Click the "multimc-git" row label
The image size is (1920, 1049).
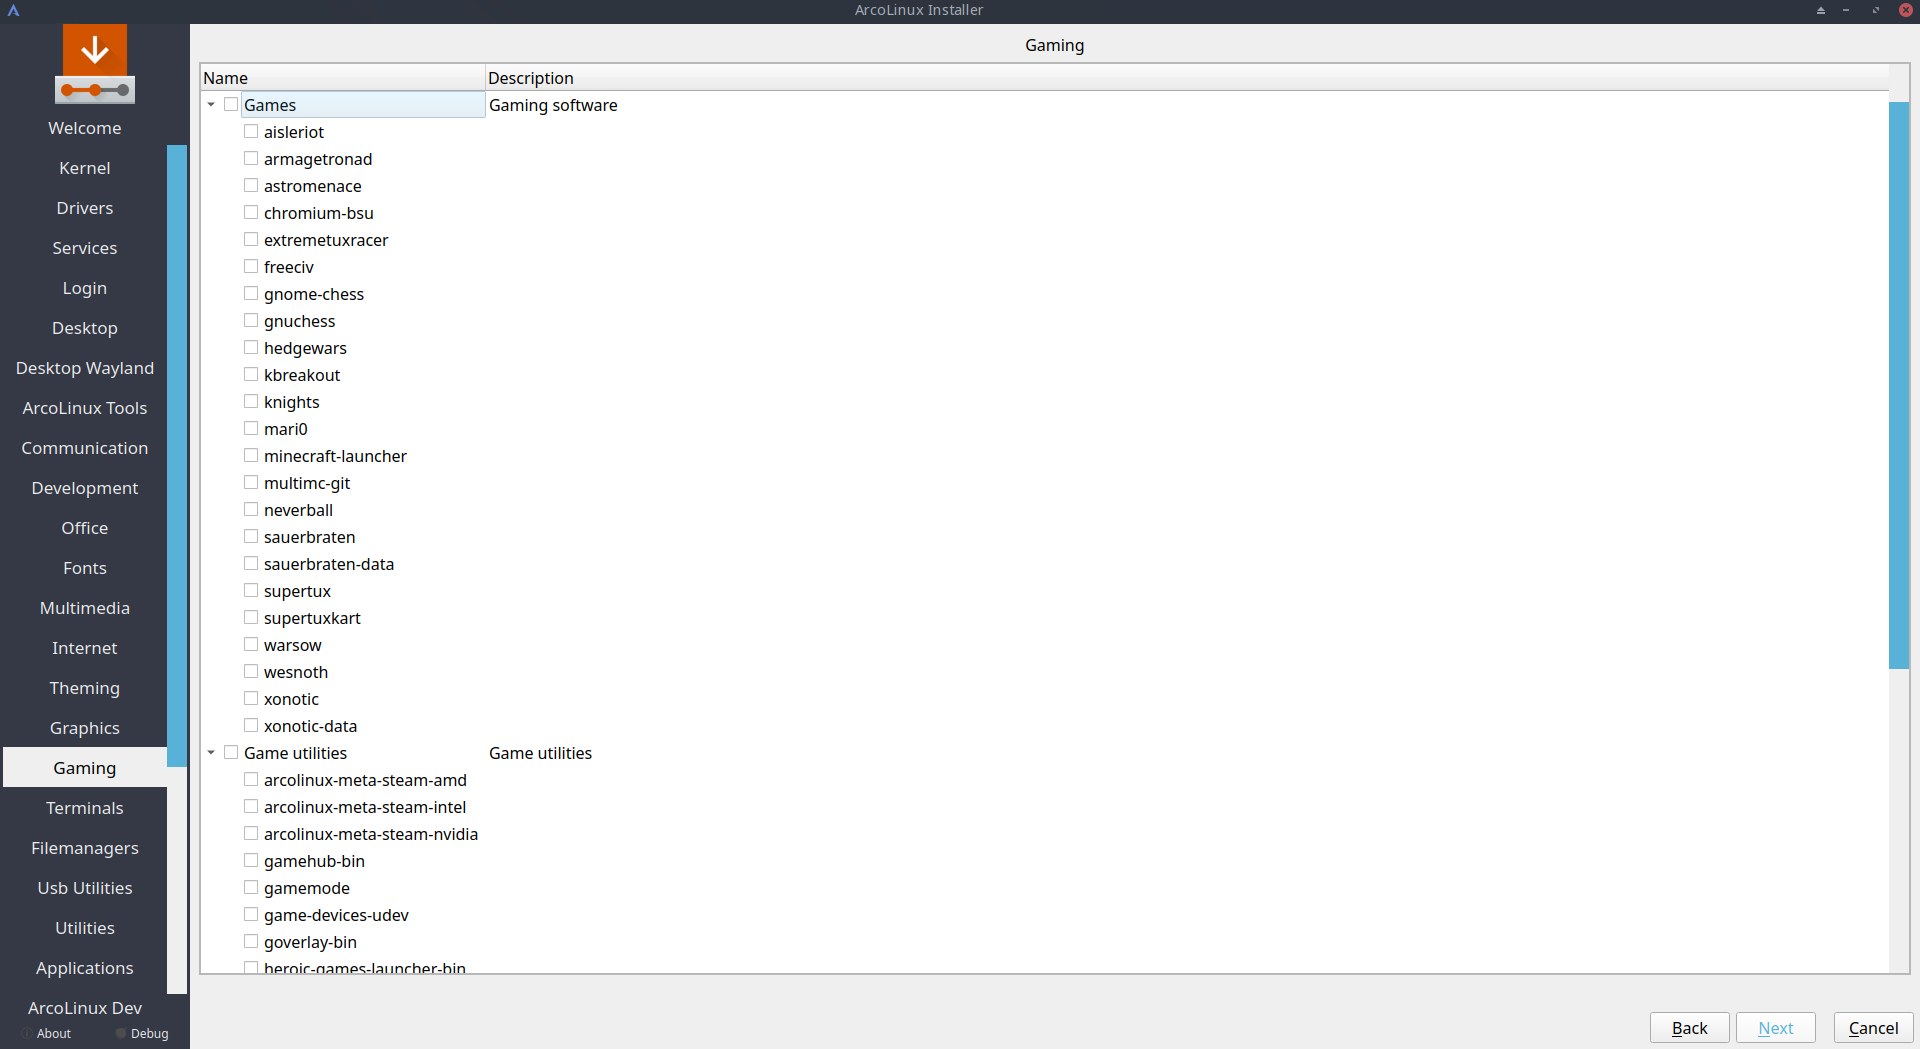307,483
